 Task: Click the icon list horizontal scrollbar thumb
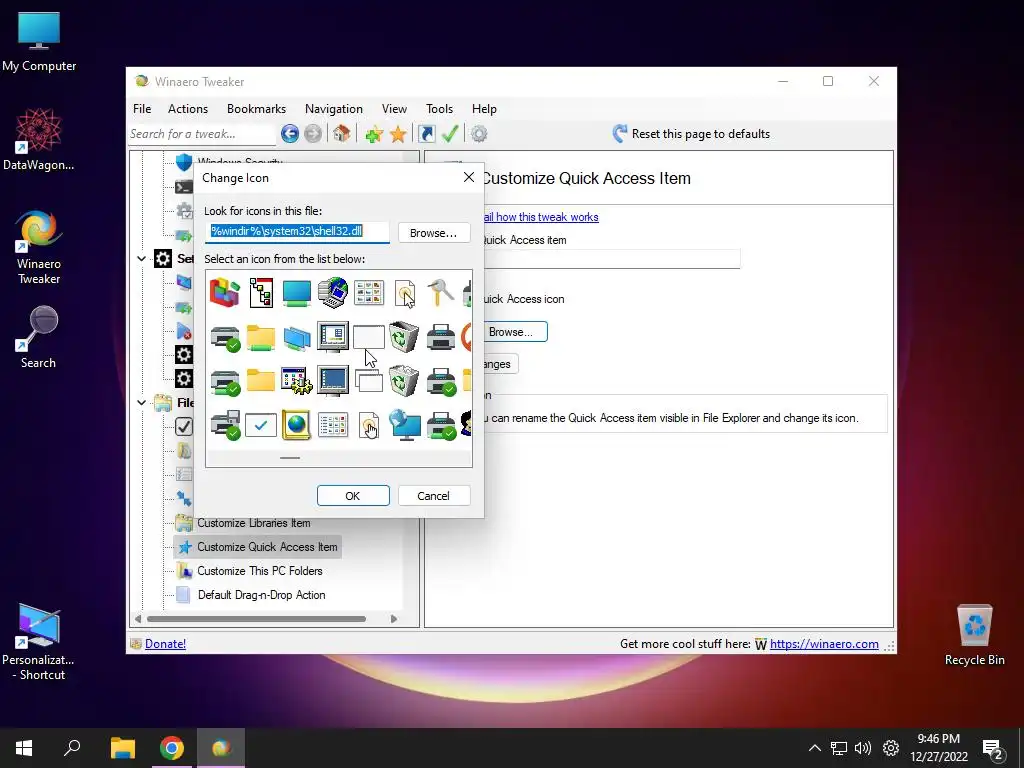pyautogui.click(x=290, y=458)
